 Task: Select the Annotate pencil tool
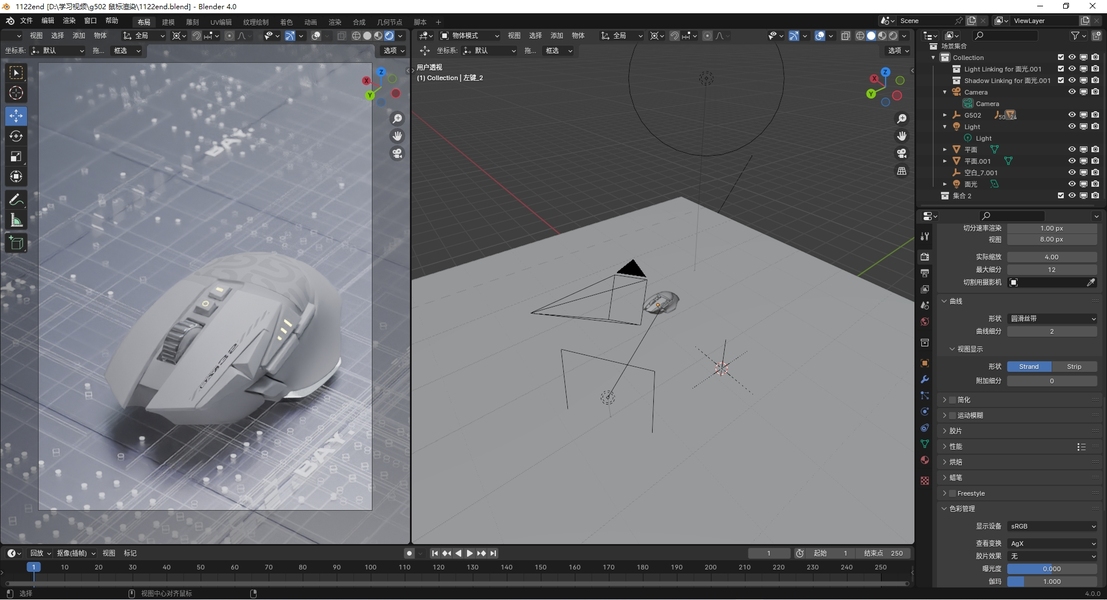pyautogui.click(x=16, y=200)
